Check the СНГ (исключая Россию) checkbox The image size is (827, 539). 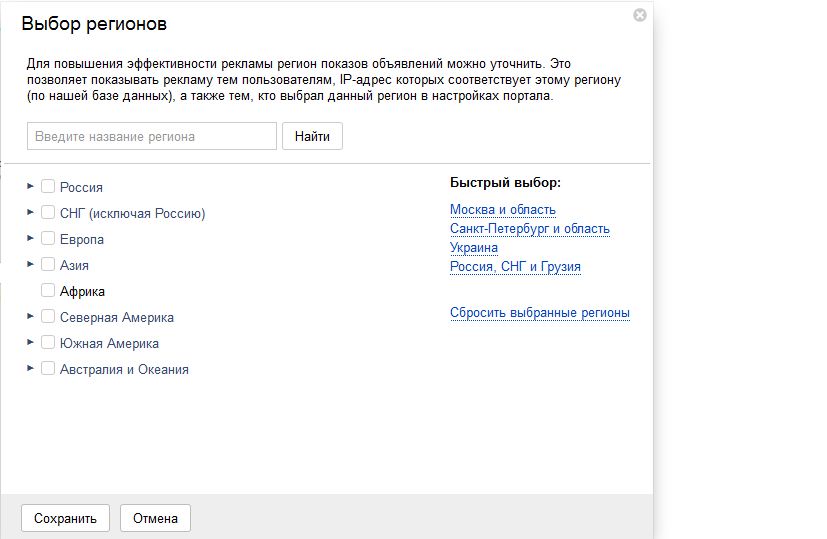point(48,212)
